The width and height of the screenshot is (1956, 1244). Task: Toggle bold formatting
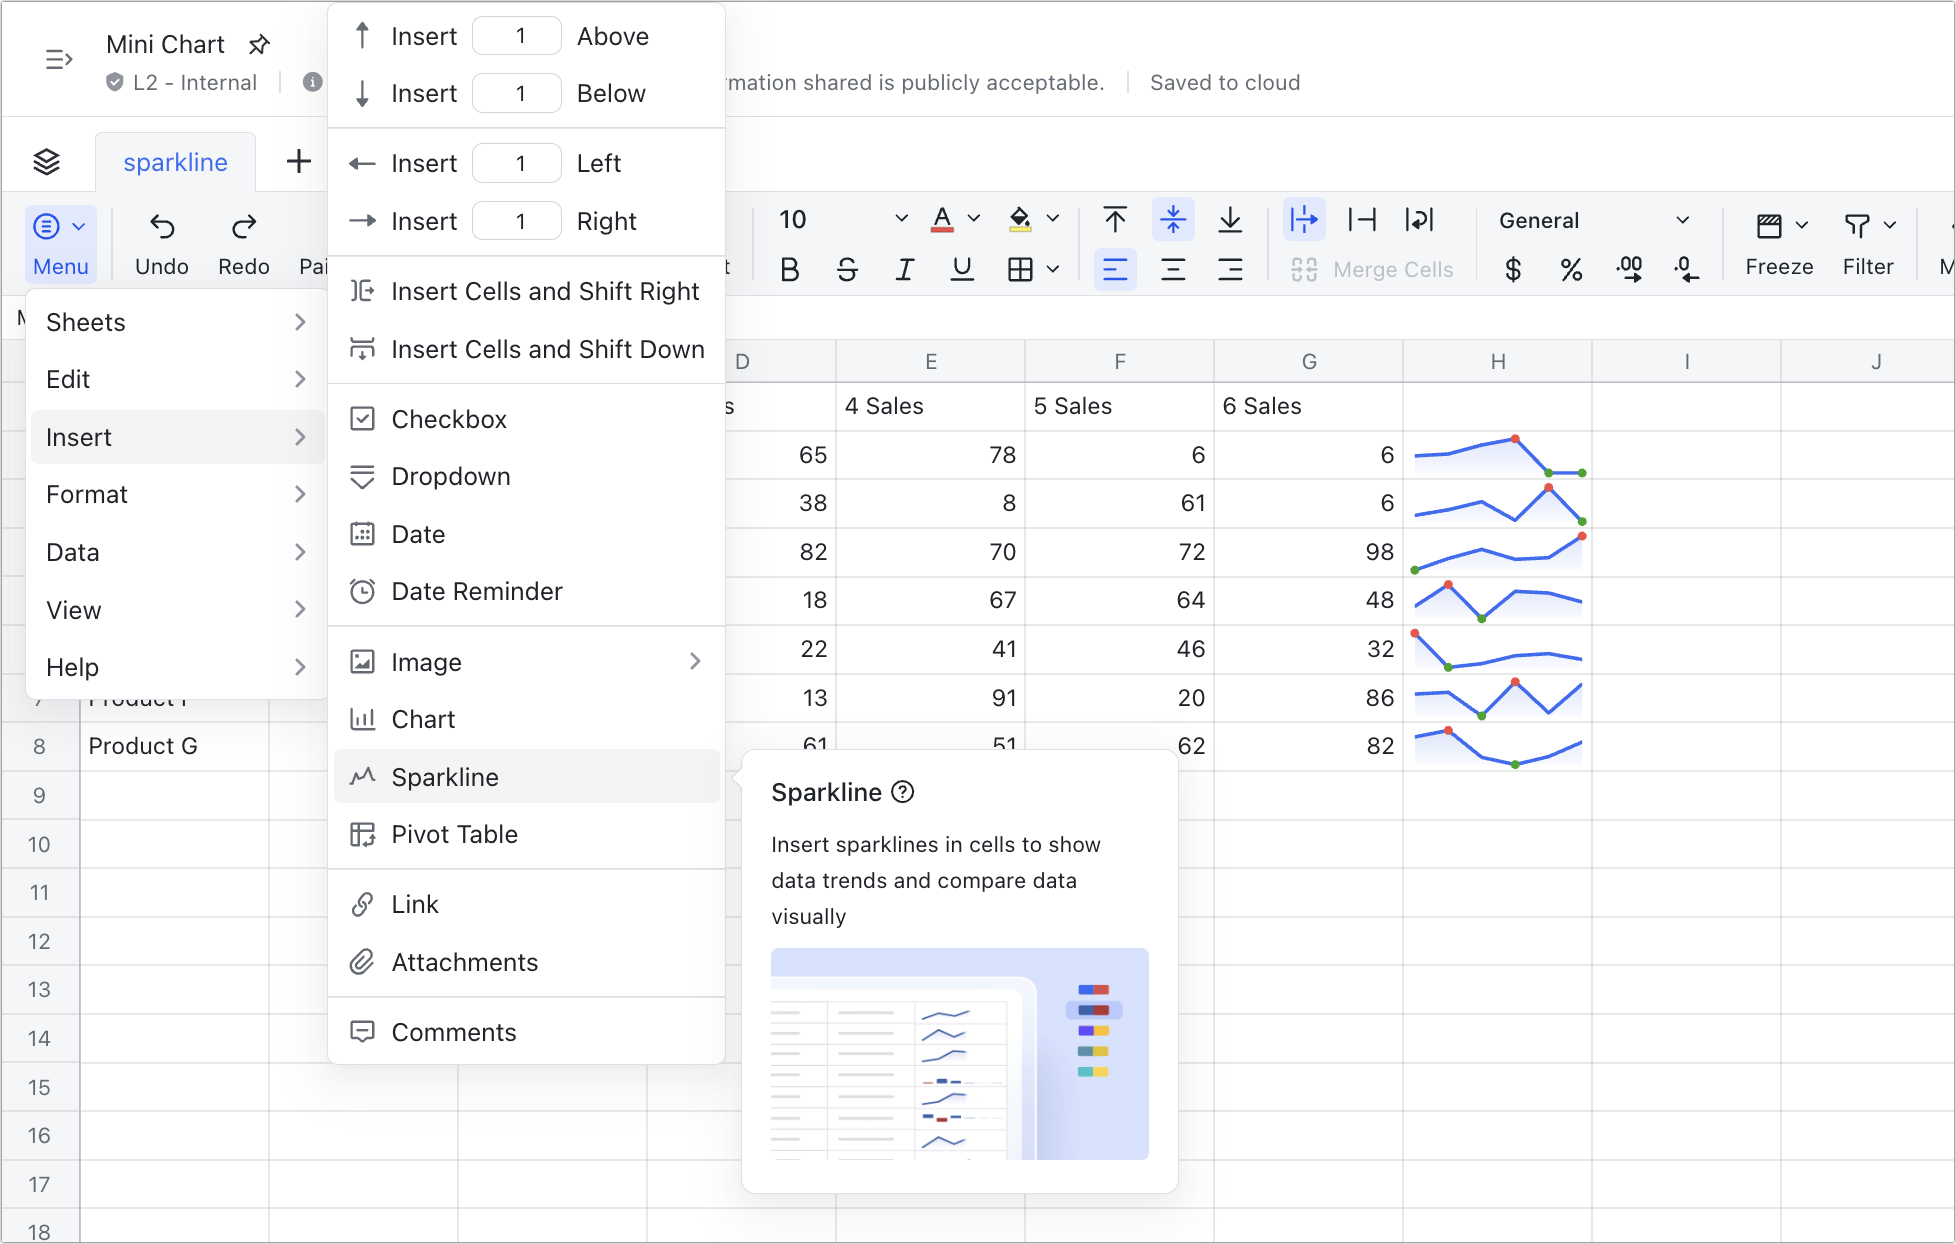click(789, 269)
